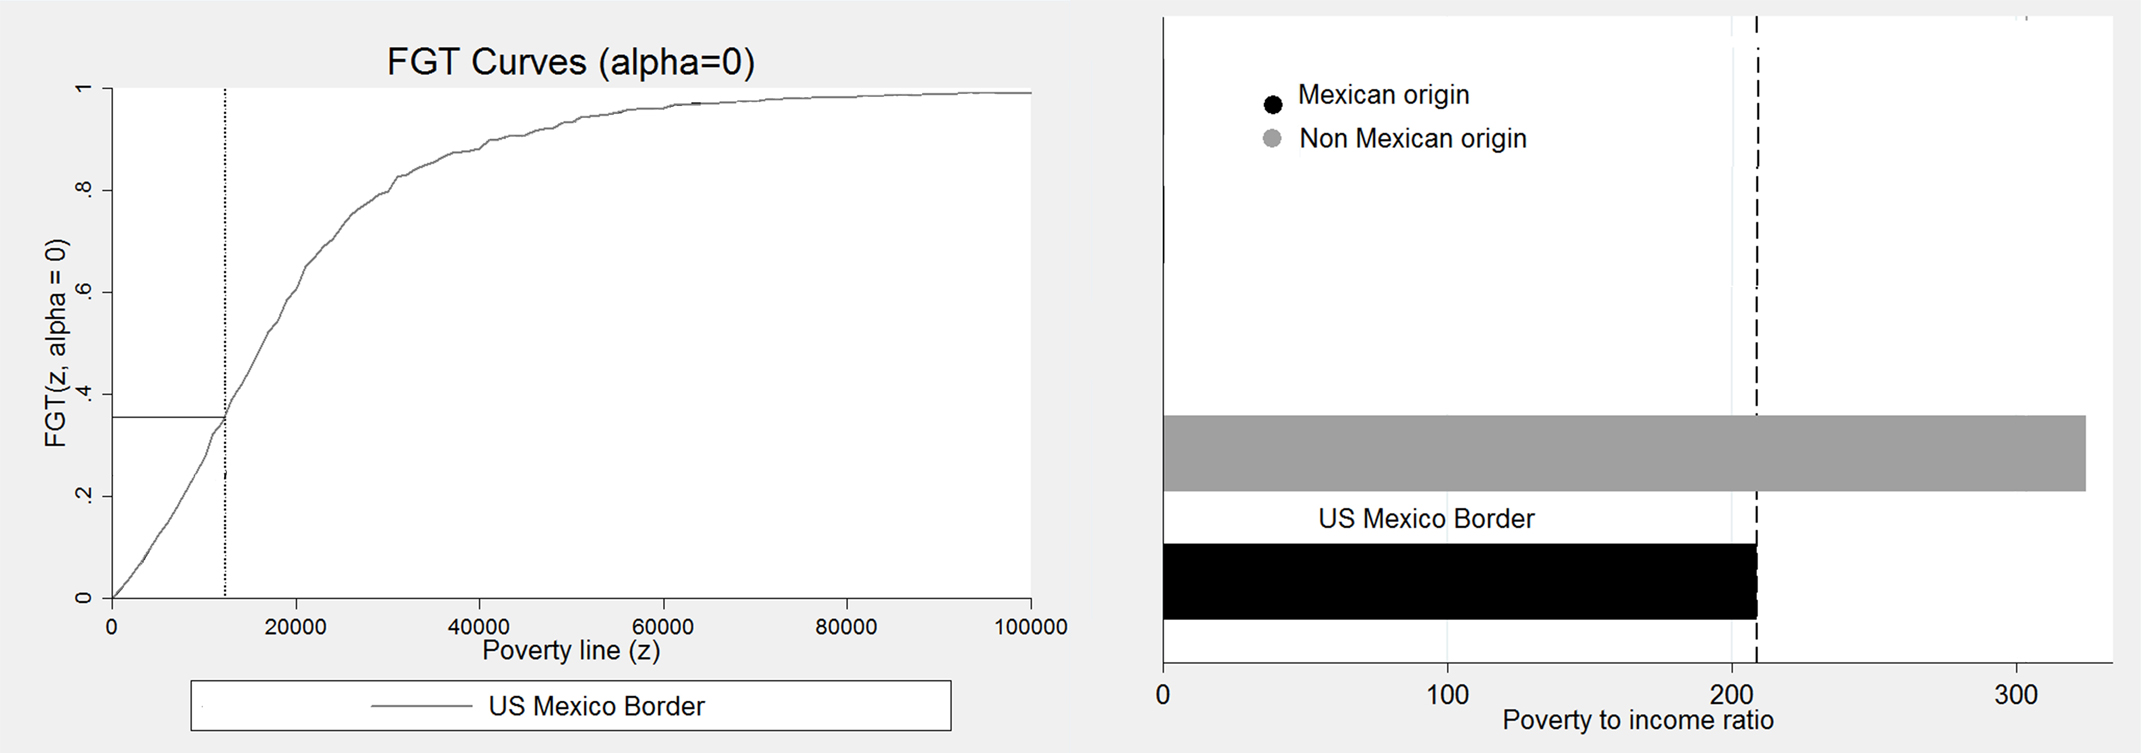This screenshot has width=2142, height=753.
Task: Click the 20000 tick label on poverty line axis
Action: [295, 627]
